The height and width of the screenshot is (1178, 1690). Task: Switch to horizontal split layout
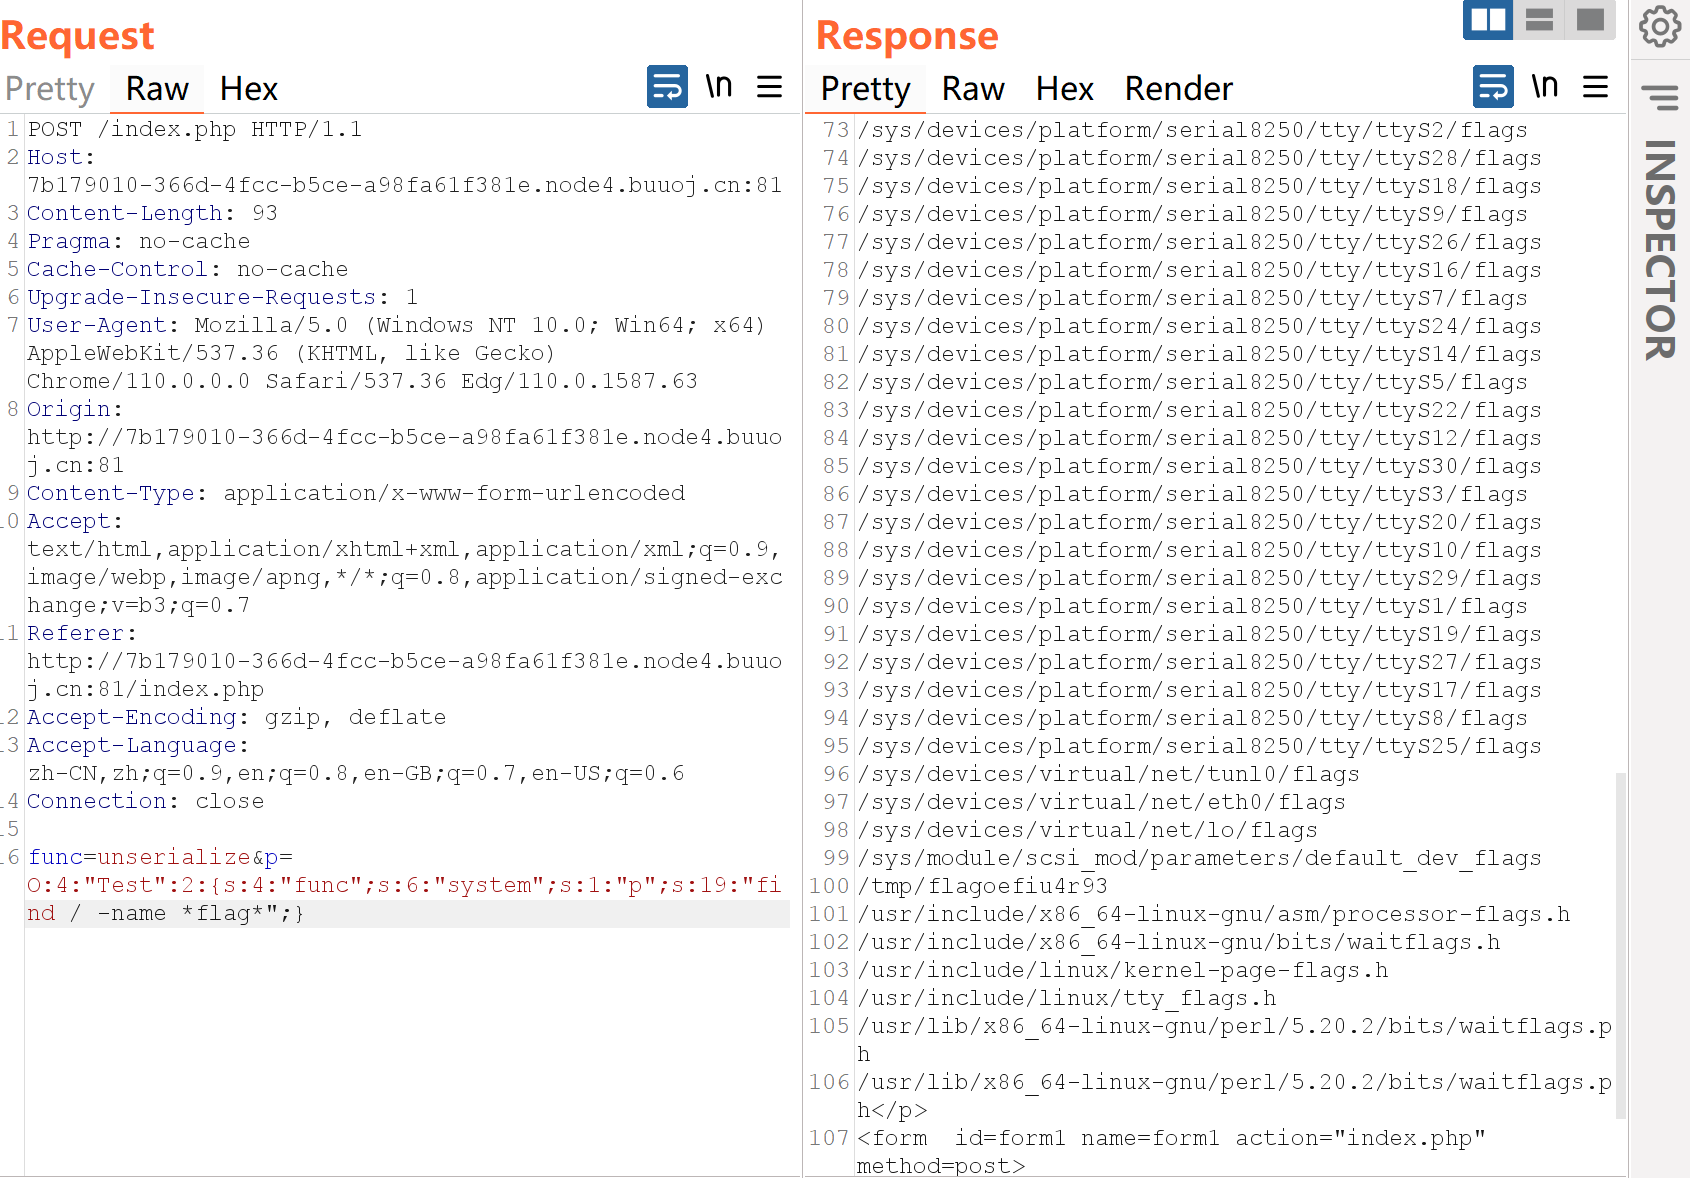1540,20
